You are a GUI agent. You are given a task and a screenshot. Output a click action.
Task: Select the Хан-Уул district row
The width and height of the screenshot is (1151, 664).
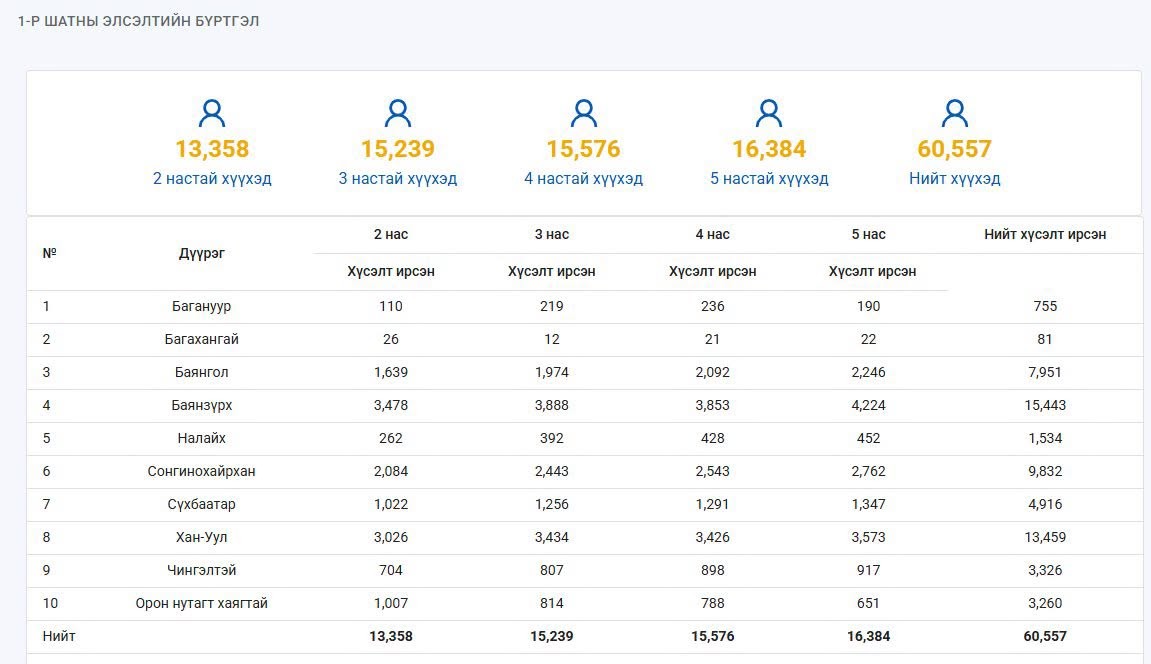pyautogui.click(x=584, y=538)
